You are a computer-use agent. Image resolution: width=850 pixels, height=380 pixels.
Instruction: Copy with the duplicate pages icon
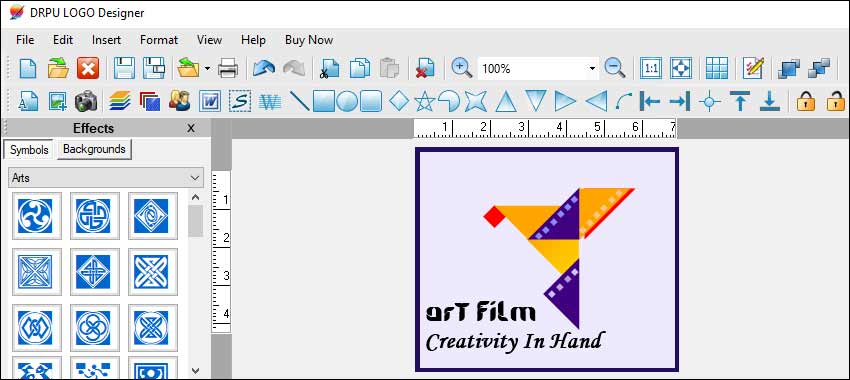pyautogui.click(x=359, y=69)
